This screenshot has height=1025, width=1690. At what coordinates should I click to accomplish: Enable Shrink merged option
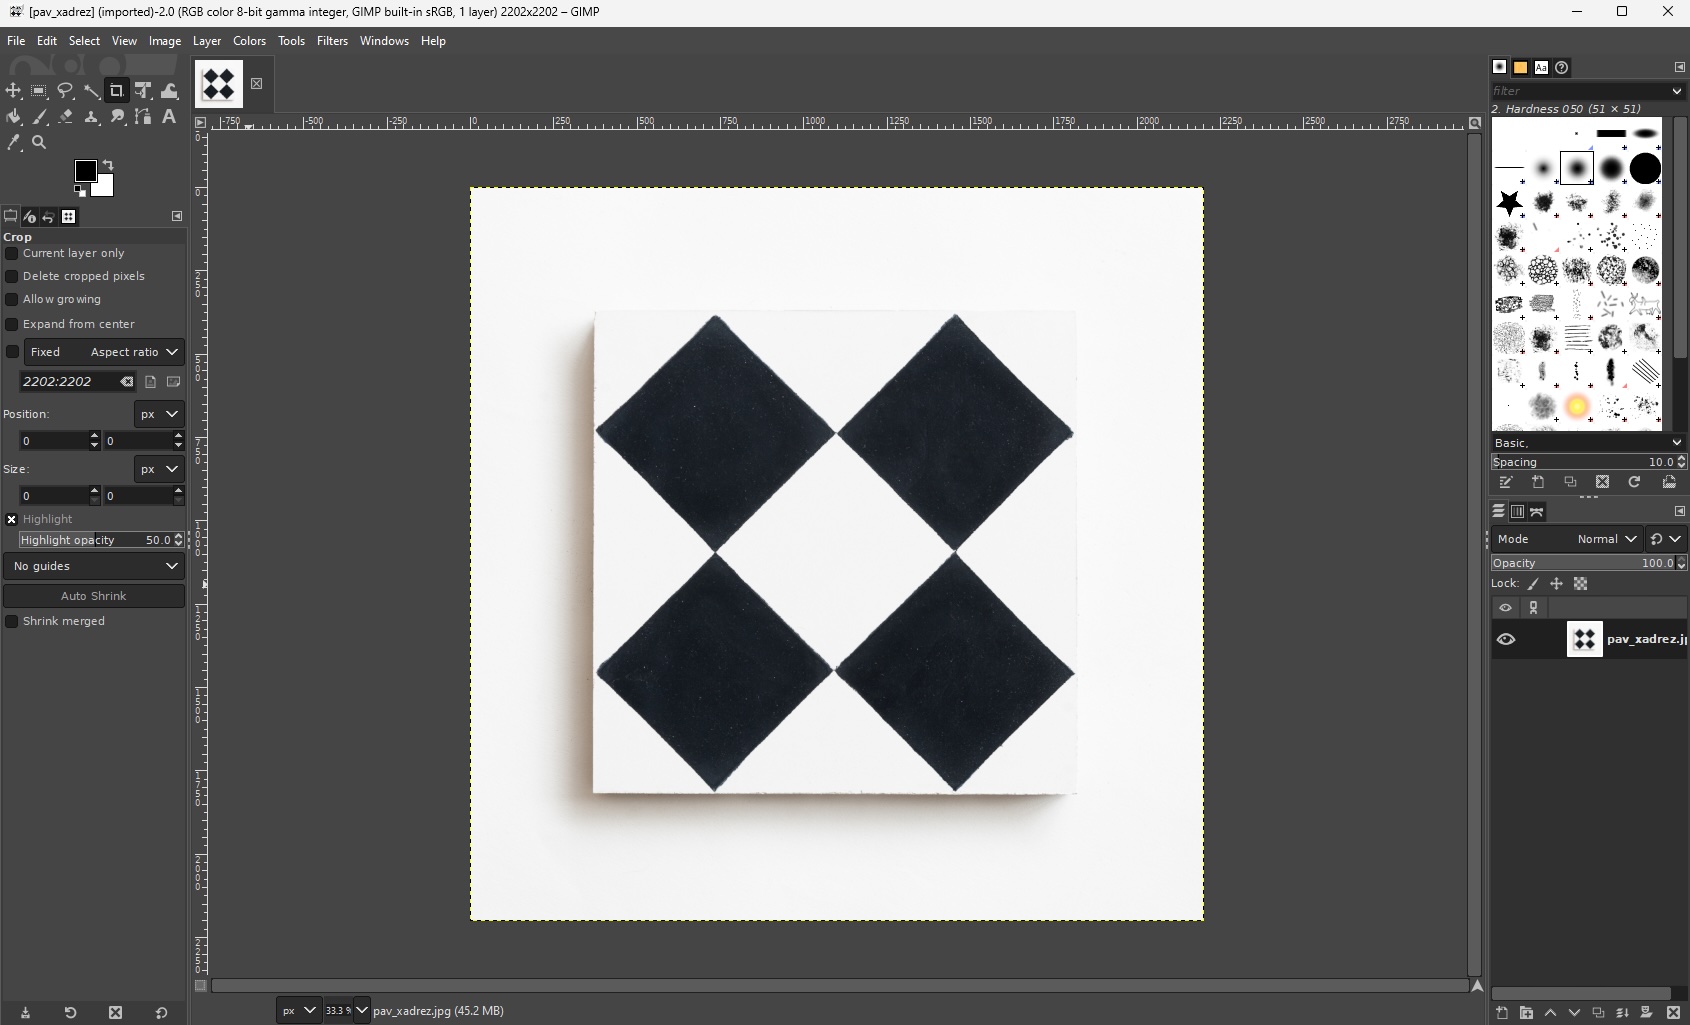[12, 622]
